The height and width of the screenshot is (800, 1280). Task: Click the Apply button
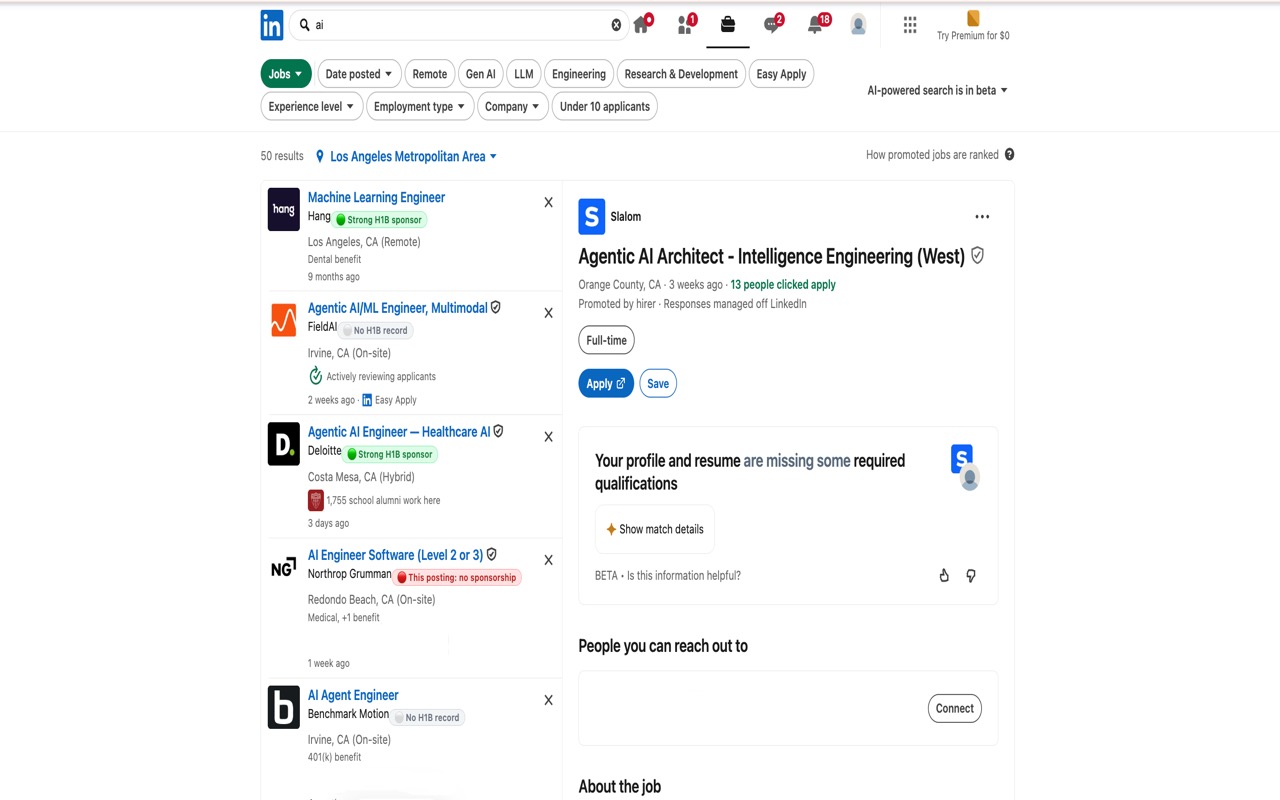tap(606, 383)
